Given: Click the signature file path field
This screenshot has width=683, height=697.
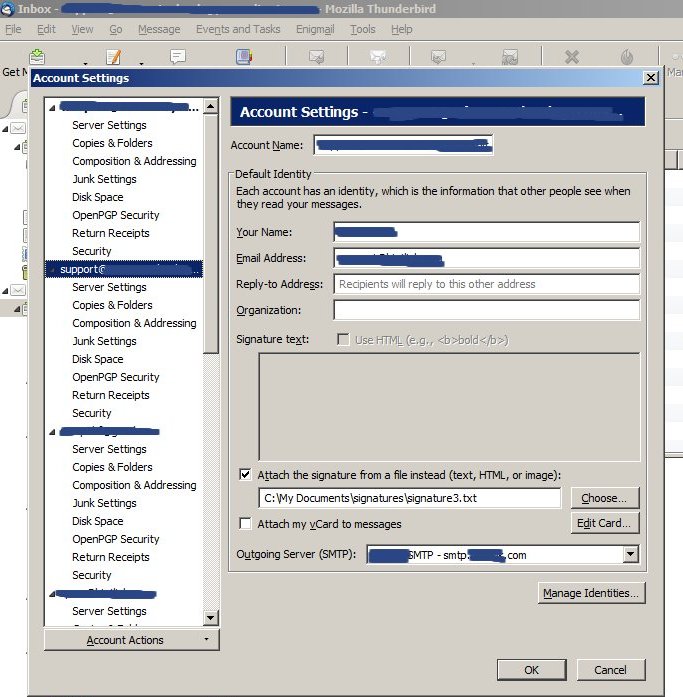Looking at the screenshot, I should (x=409, y=498).
